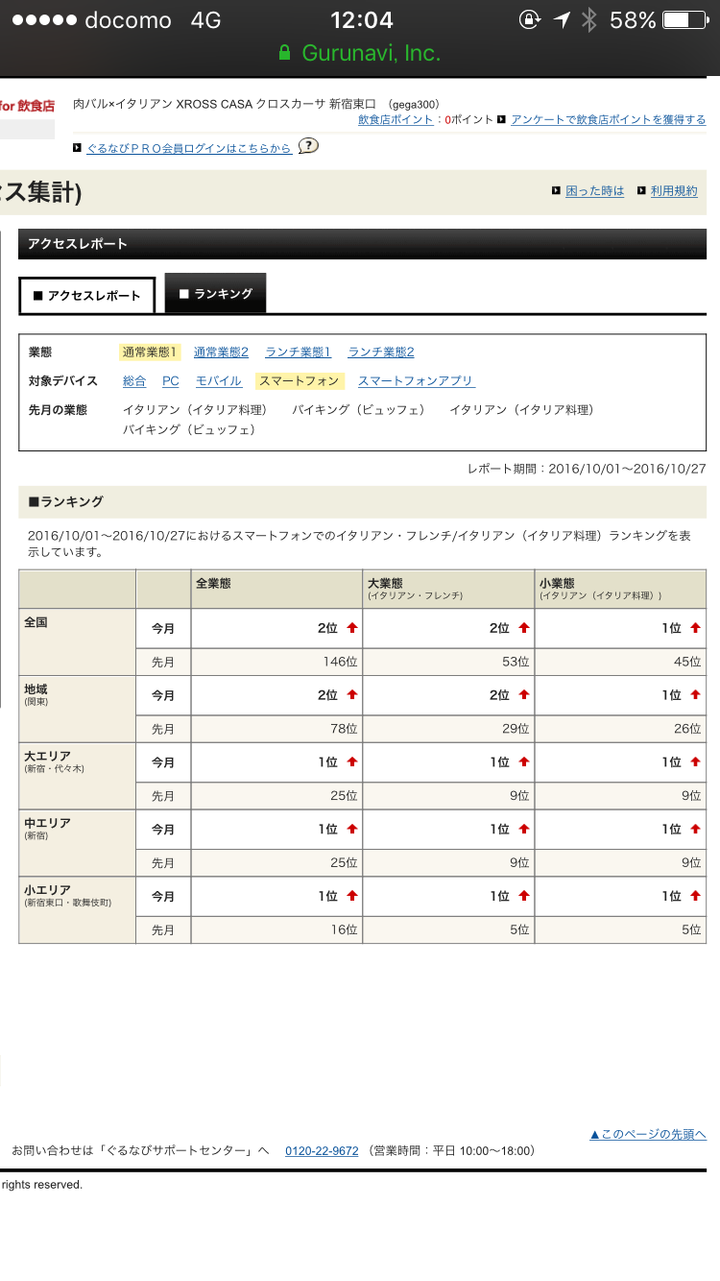Open 困った時は help link
The width and height of the screenshot is (720, 1281).
pos(595,191)
